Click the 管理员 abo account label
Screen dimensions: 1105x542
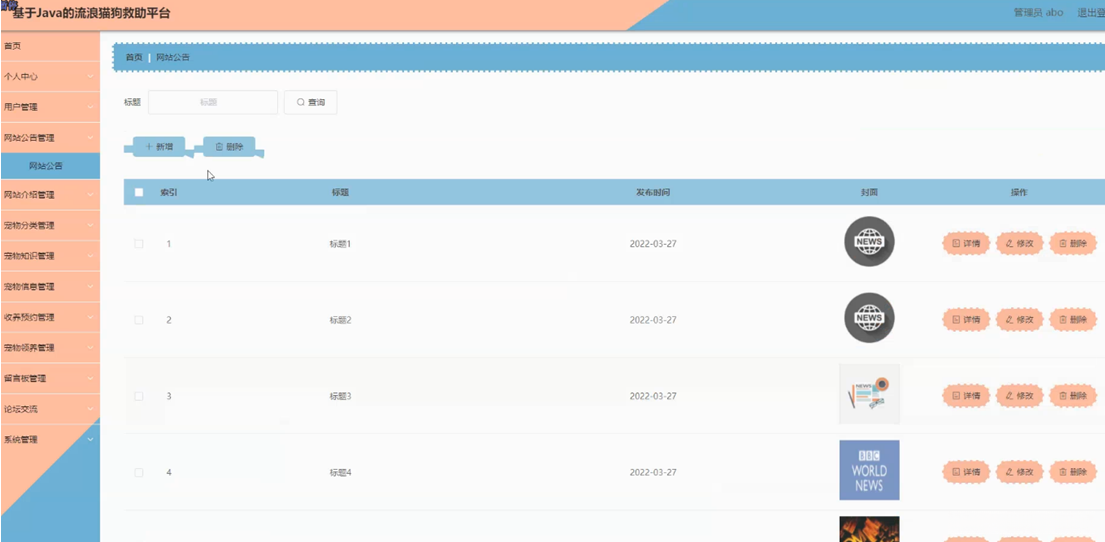[1038, 13]
